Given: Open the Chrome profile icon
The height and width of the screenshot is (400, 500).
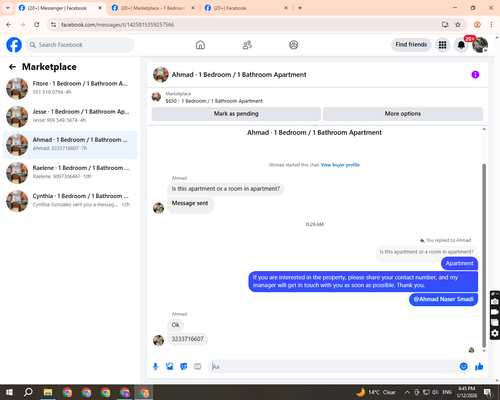Looking at the screenshot, I should 477,25.
